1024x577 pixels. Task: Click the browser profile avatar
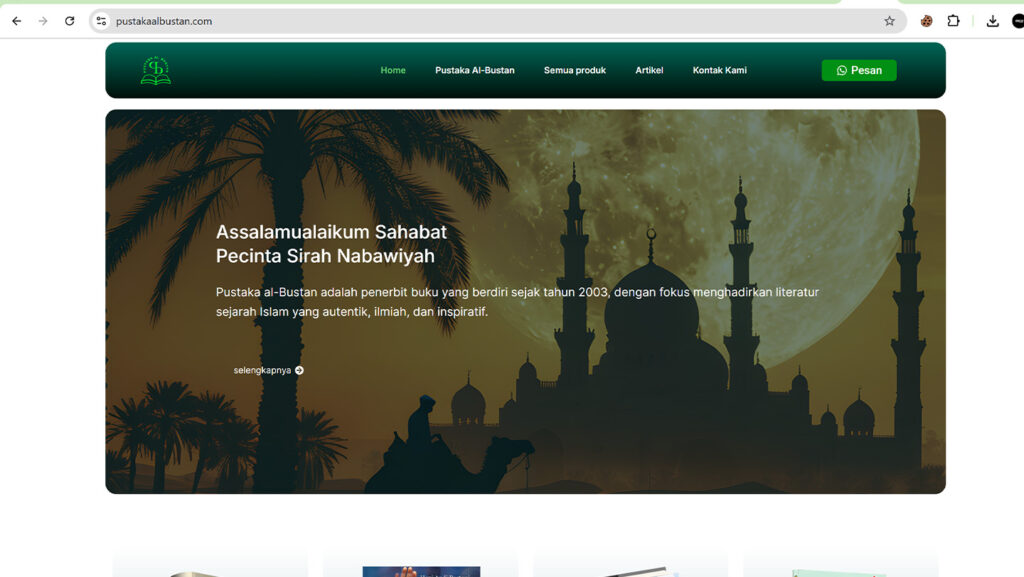point(1017,21)
